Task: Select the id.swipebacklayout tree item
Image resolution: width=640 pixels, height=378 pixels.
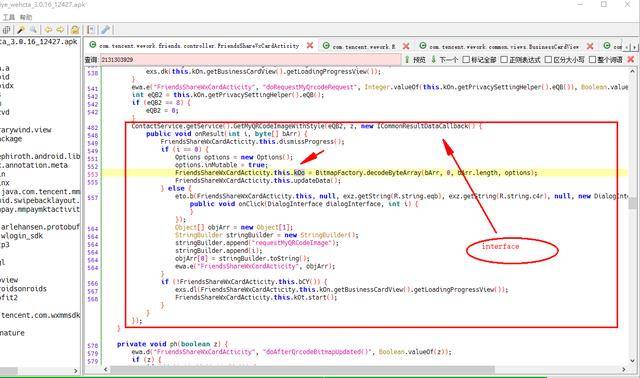Action: pos(40,200)
